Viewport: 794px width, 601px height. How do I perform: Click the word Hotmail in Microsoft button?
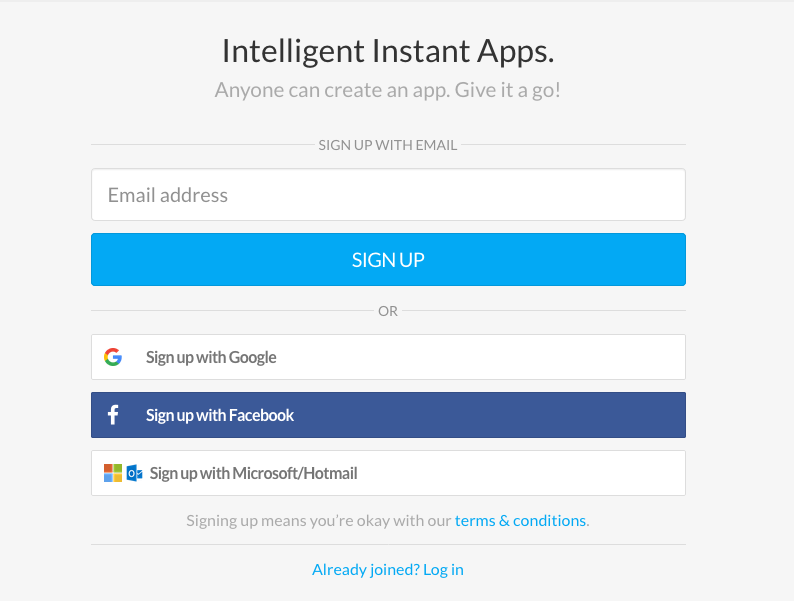pyautogui.click(x=331, y=473)
